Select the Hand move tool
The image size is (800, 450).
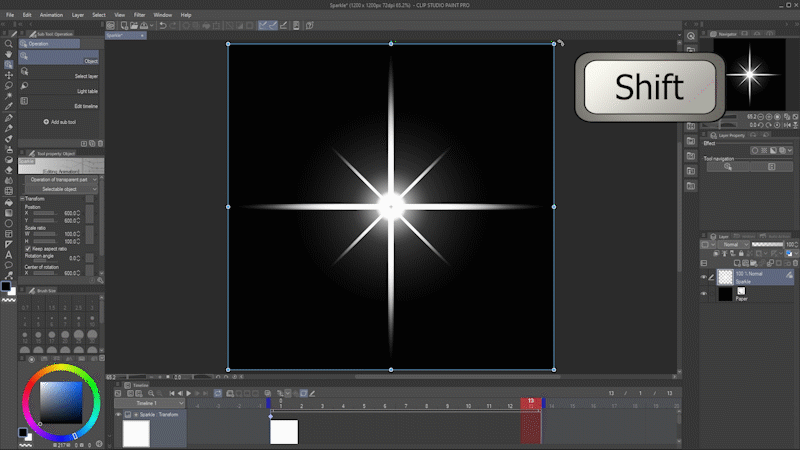[x=9, y=54]
